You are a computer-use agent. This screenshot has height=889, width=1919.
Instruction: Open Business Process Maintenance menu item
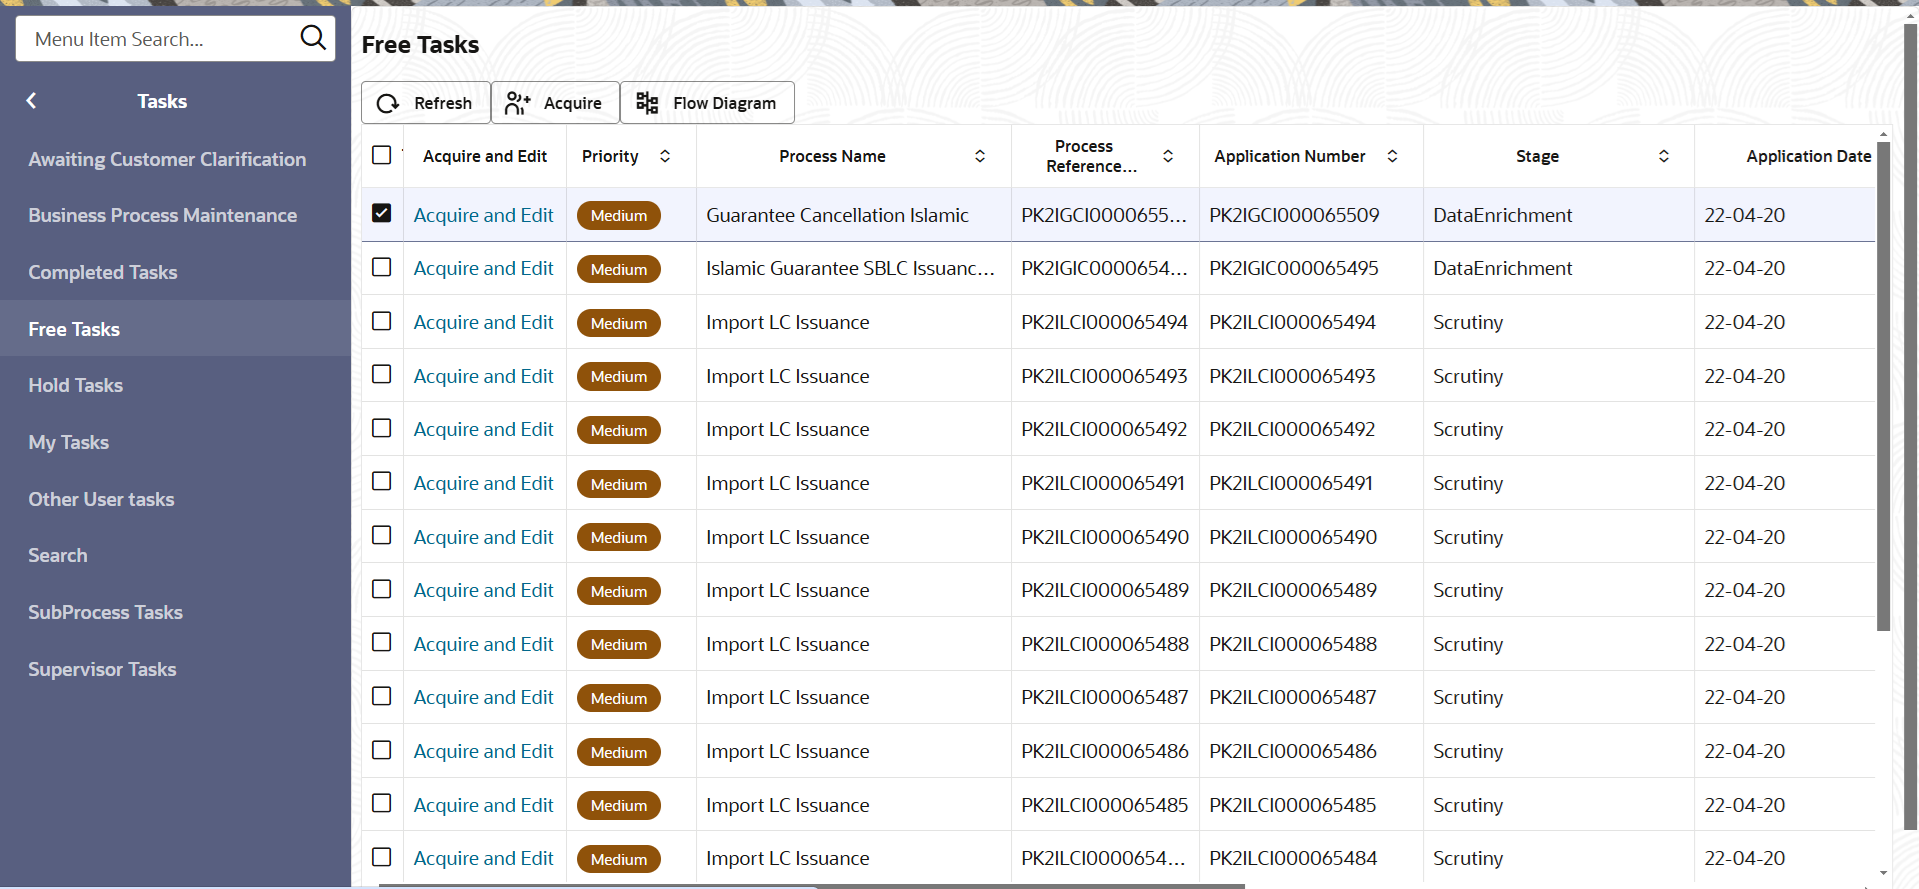(163, 215)
